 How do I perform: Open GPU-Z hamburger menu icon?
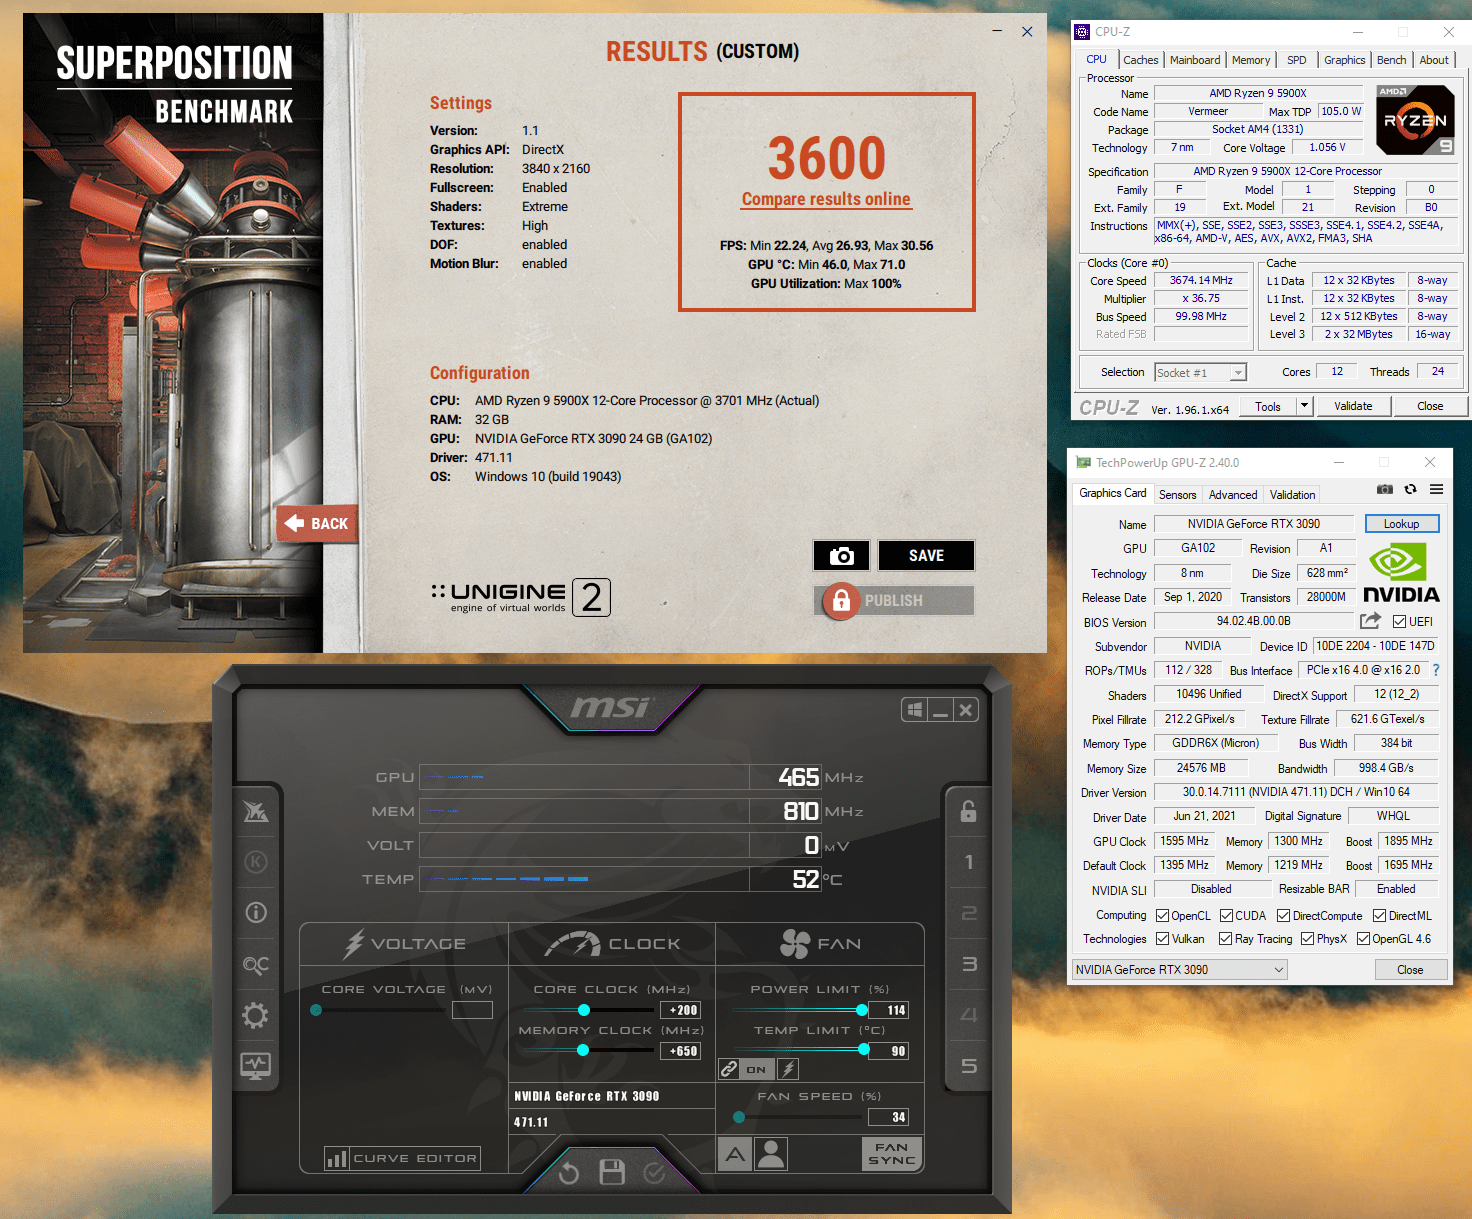pyautogui.click(x=1436, y=489)
